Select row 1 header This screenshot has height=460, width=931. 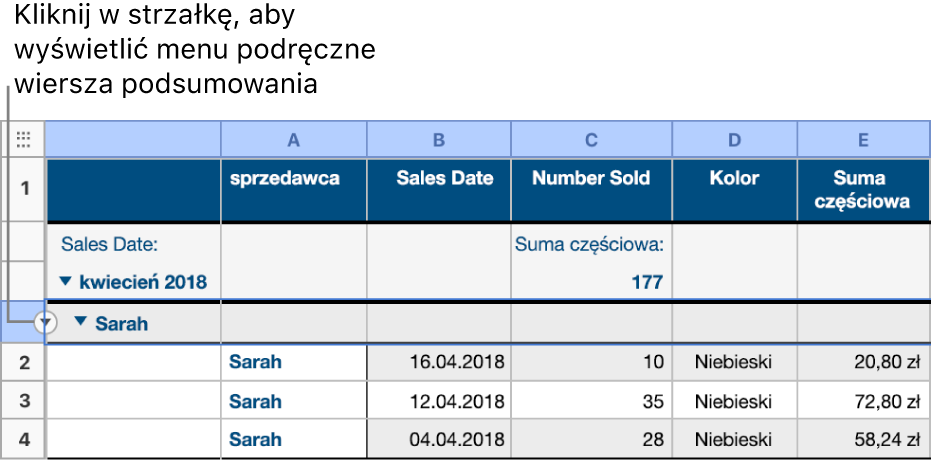click(x=24, y=189)
